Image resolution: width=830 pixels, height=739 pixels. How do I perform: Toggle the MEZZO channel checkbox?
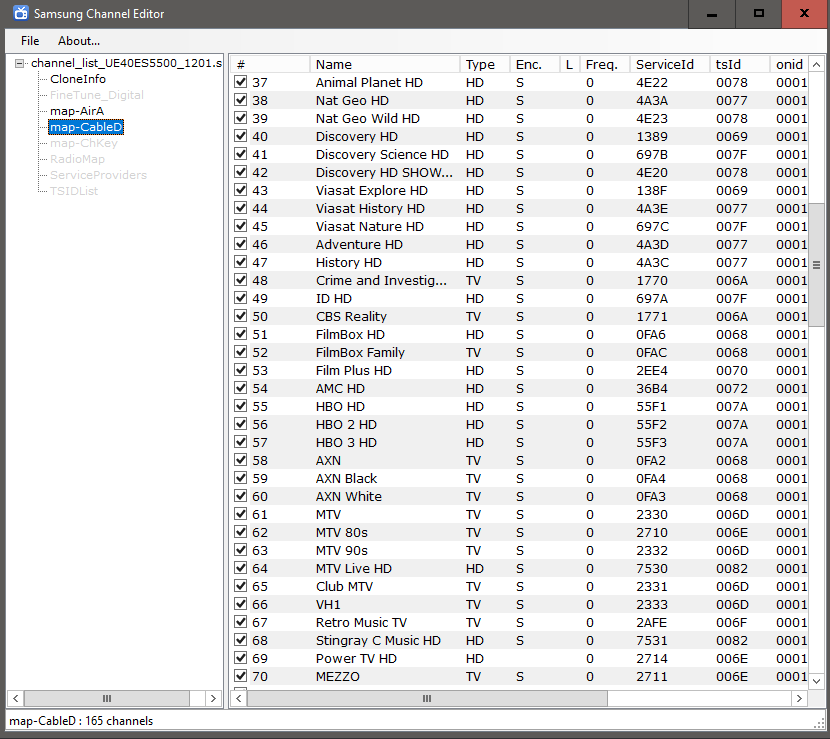[241, 677]
